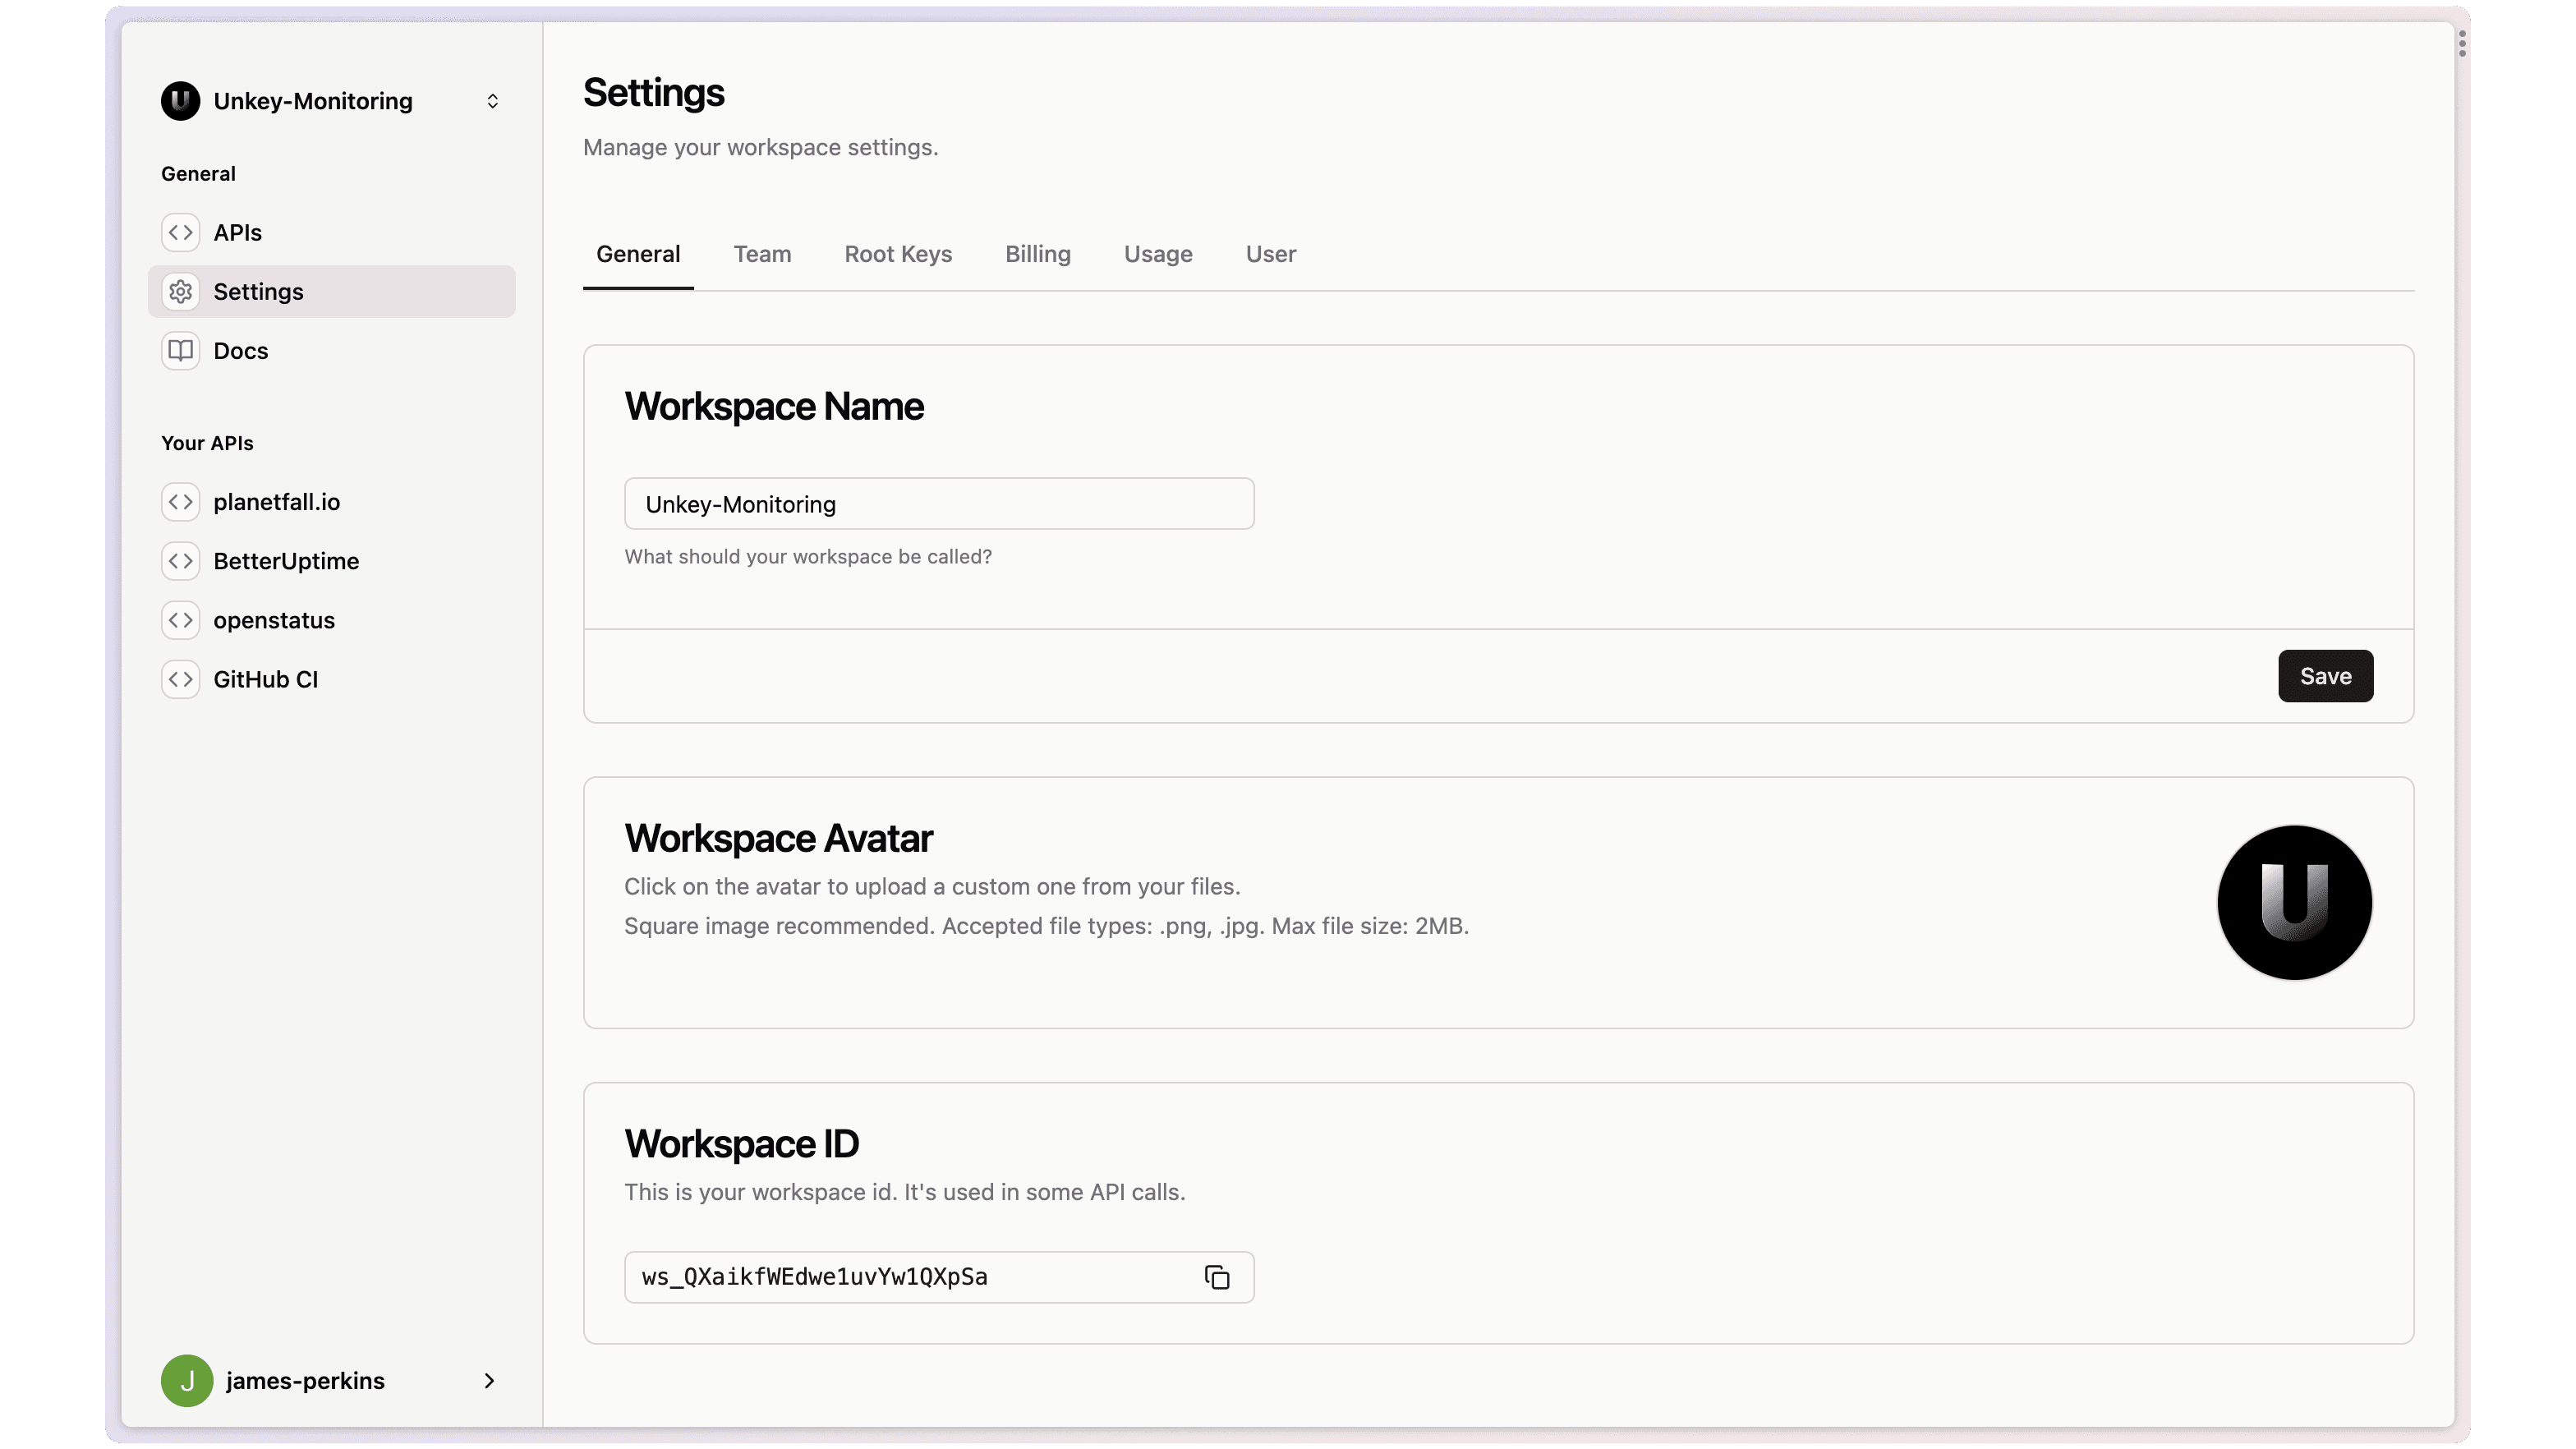
Task: Expand the Unkey-Monitoring workspace dropdown
Action: pos(494,99)
